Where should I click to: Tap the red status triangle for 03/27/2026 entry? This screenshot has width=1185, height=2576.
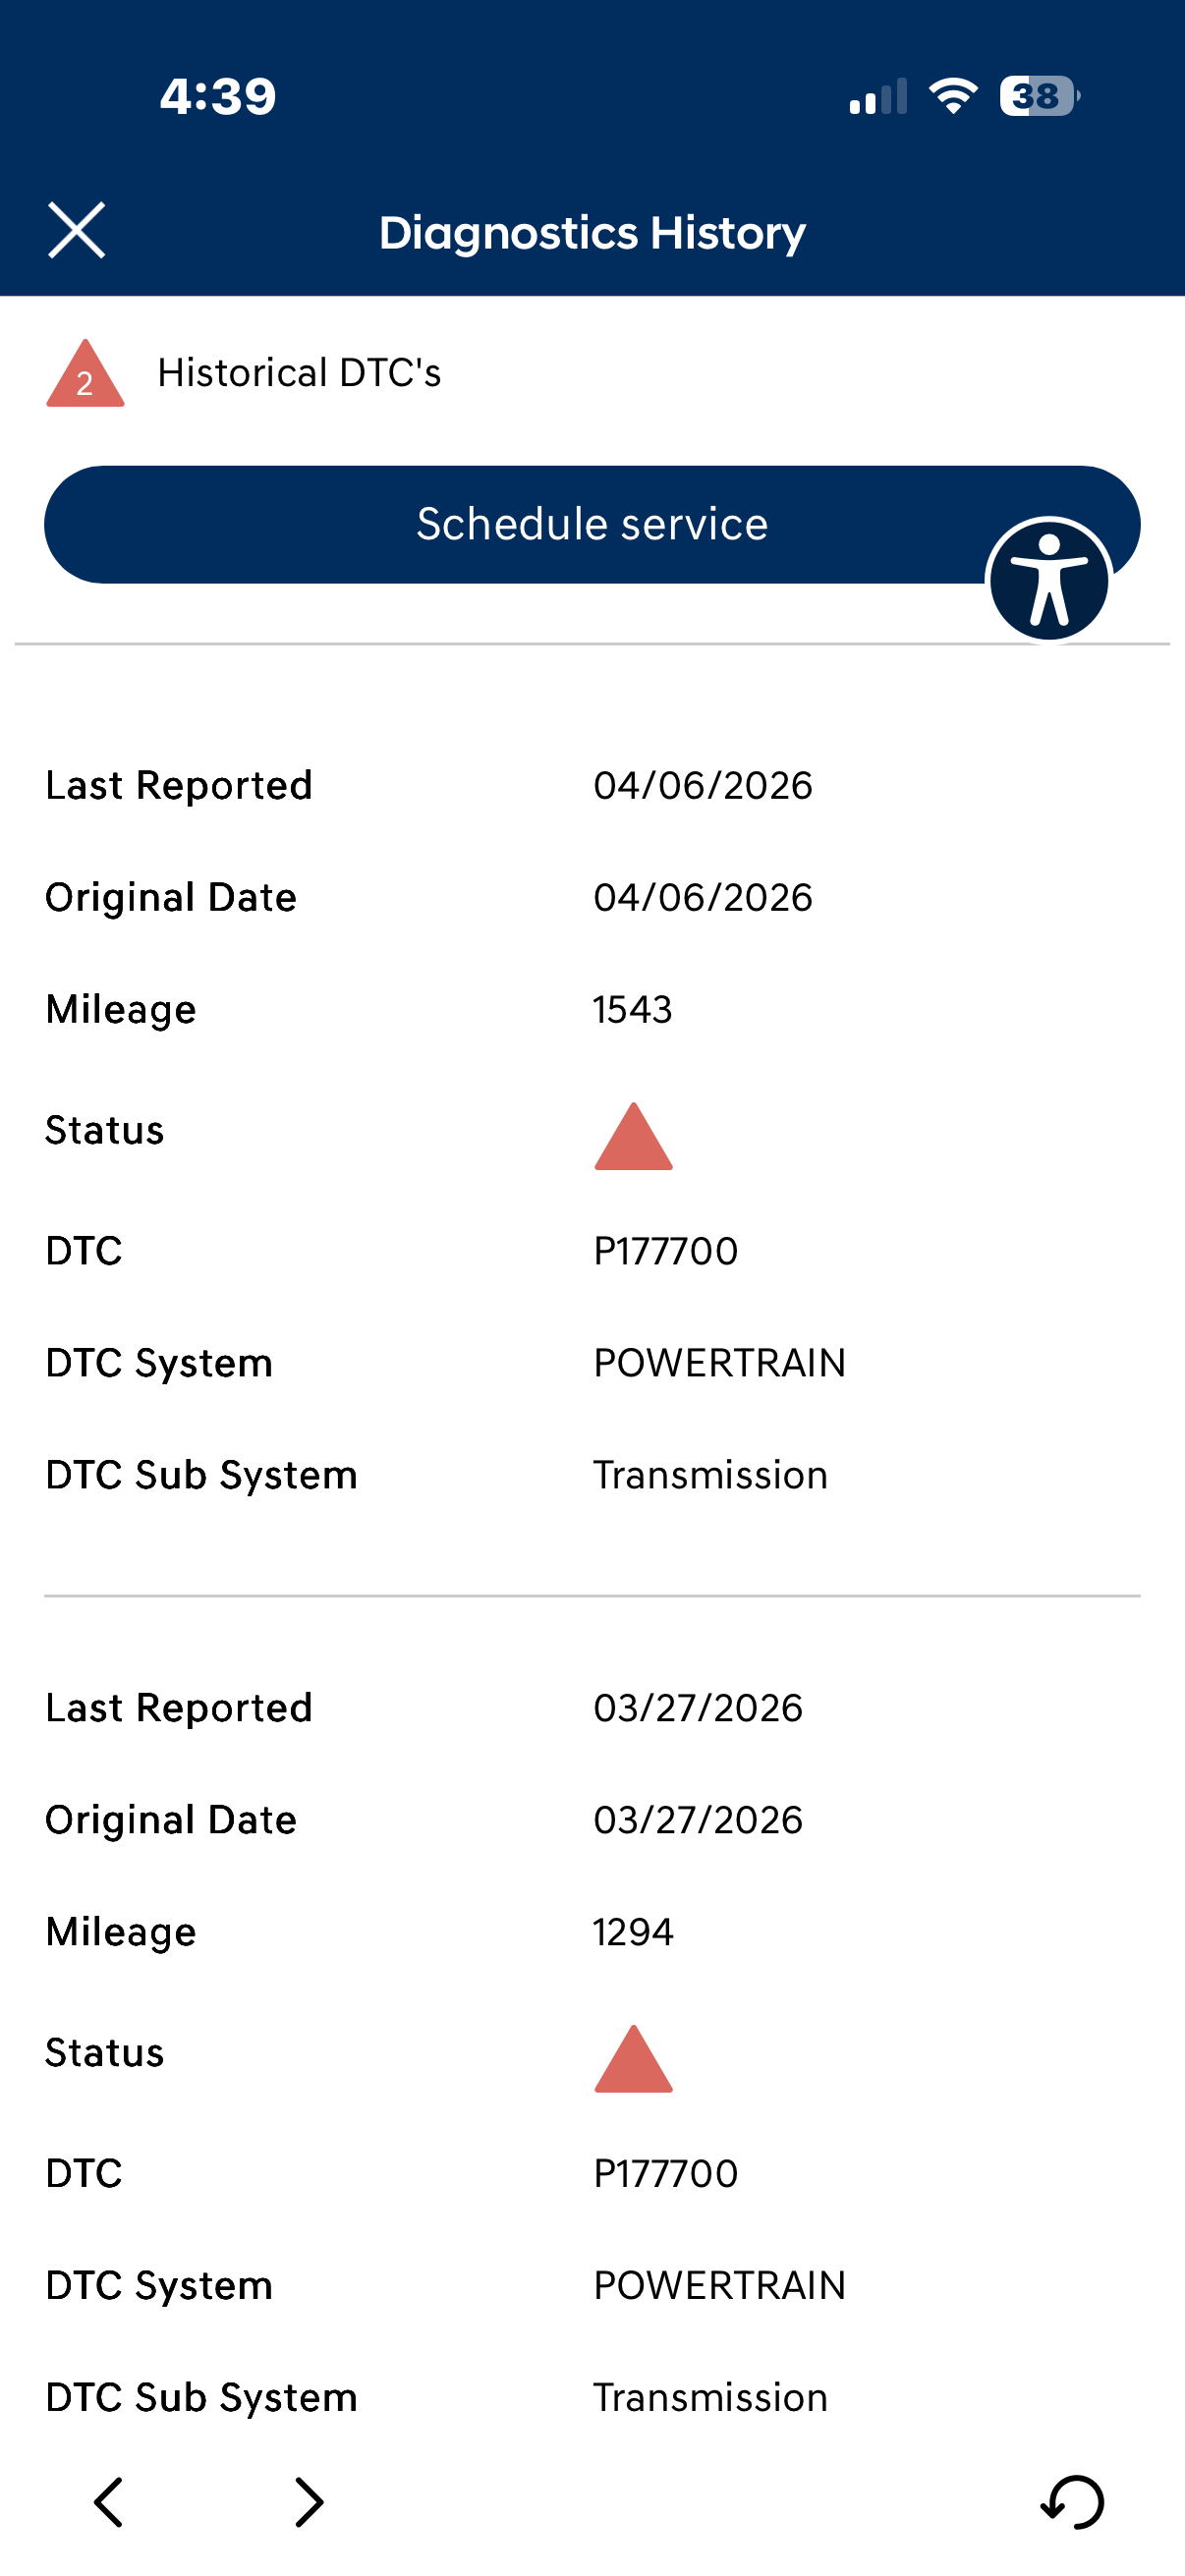click(x=633, y=2060)
